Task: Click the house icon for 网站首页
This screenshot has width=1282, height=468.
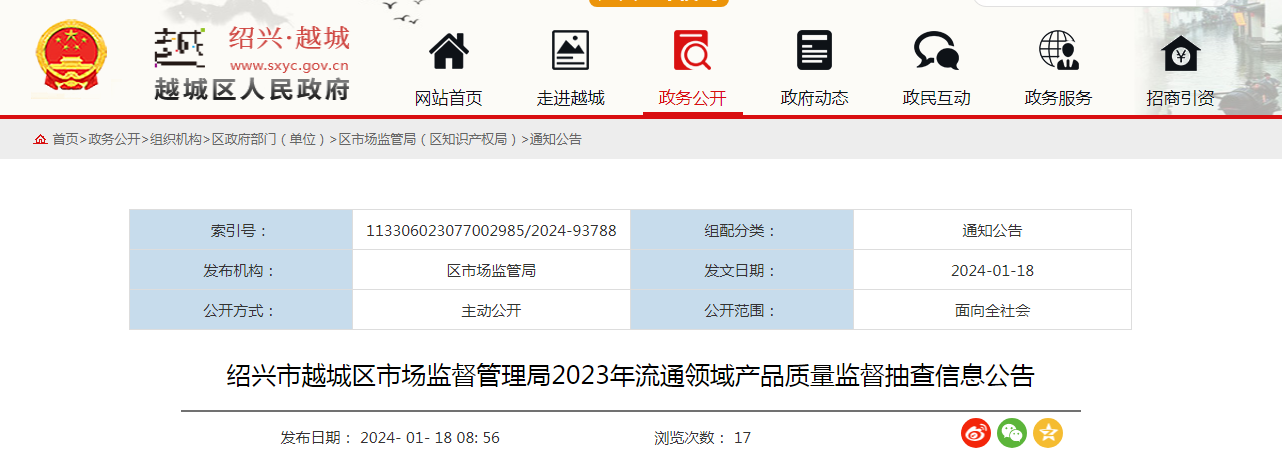Action: tap(448, 51)
